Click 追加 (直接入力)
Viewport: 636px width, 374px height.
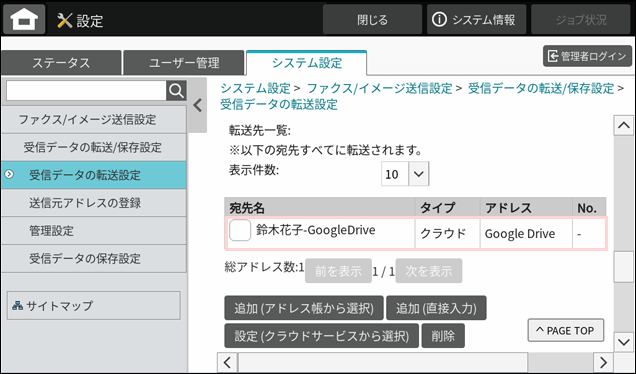[436, 308]
